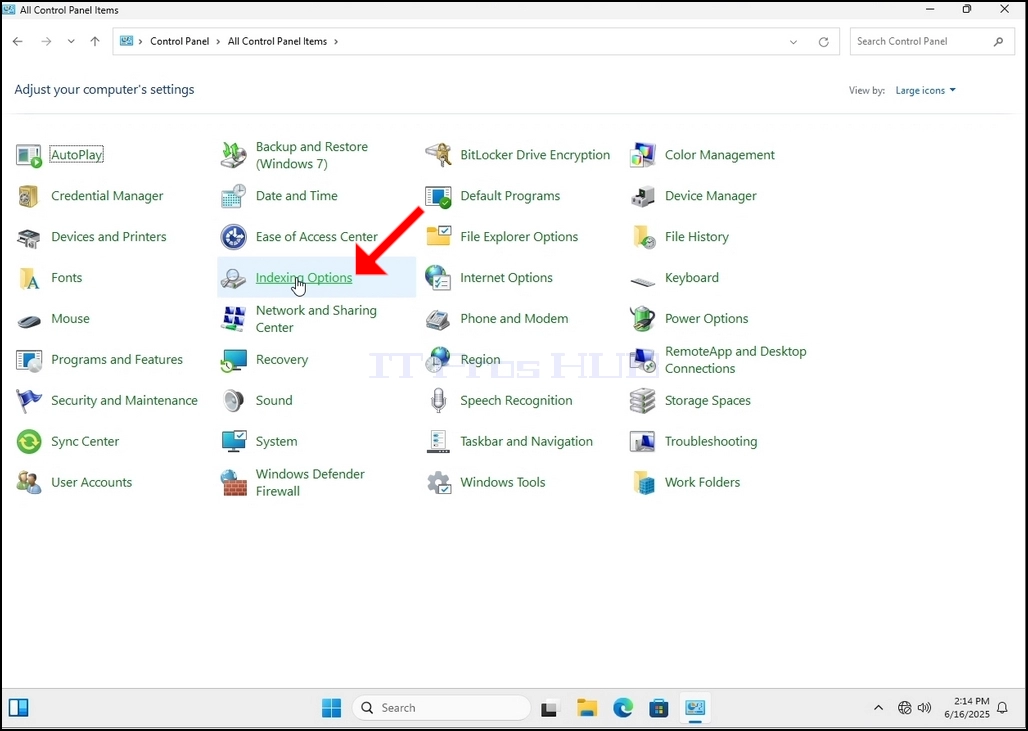The image size is (1028, 731).
Task: Open the System monitor icon
Action: 233,441
